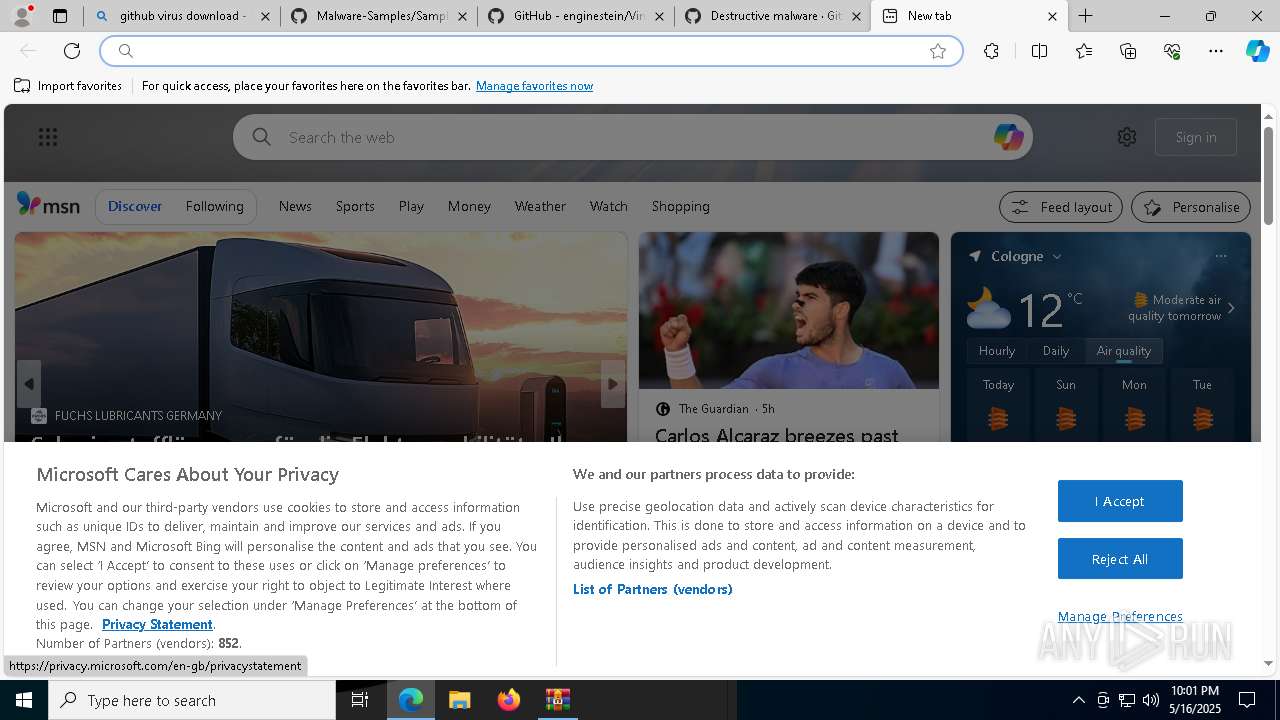Screen dimensions: 1280x720
Task: Launch Firefox from taskbar
Action: (509, 700)
